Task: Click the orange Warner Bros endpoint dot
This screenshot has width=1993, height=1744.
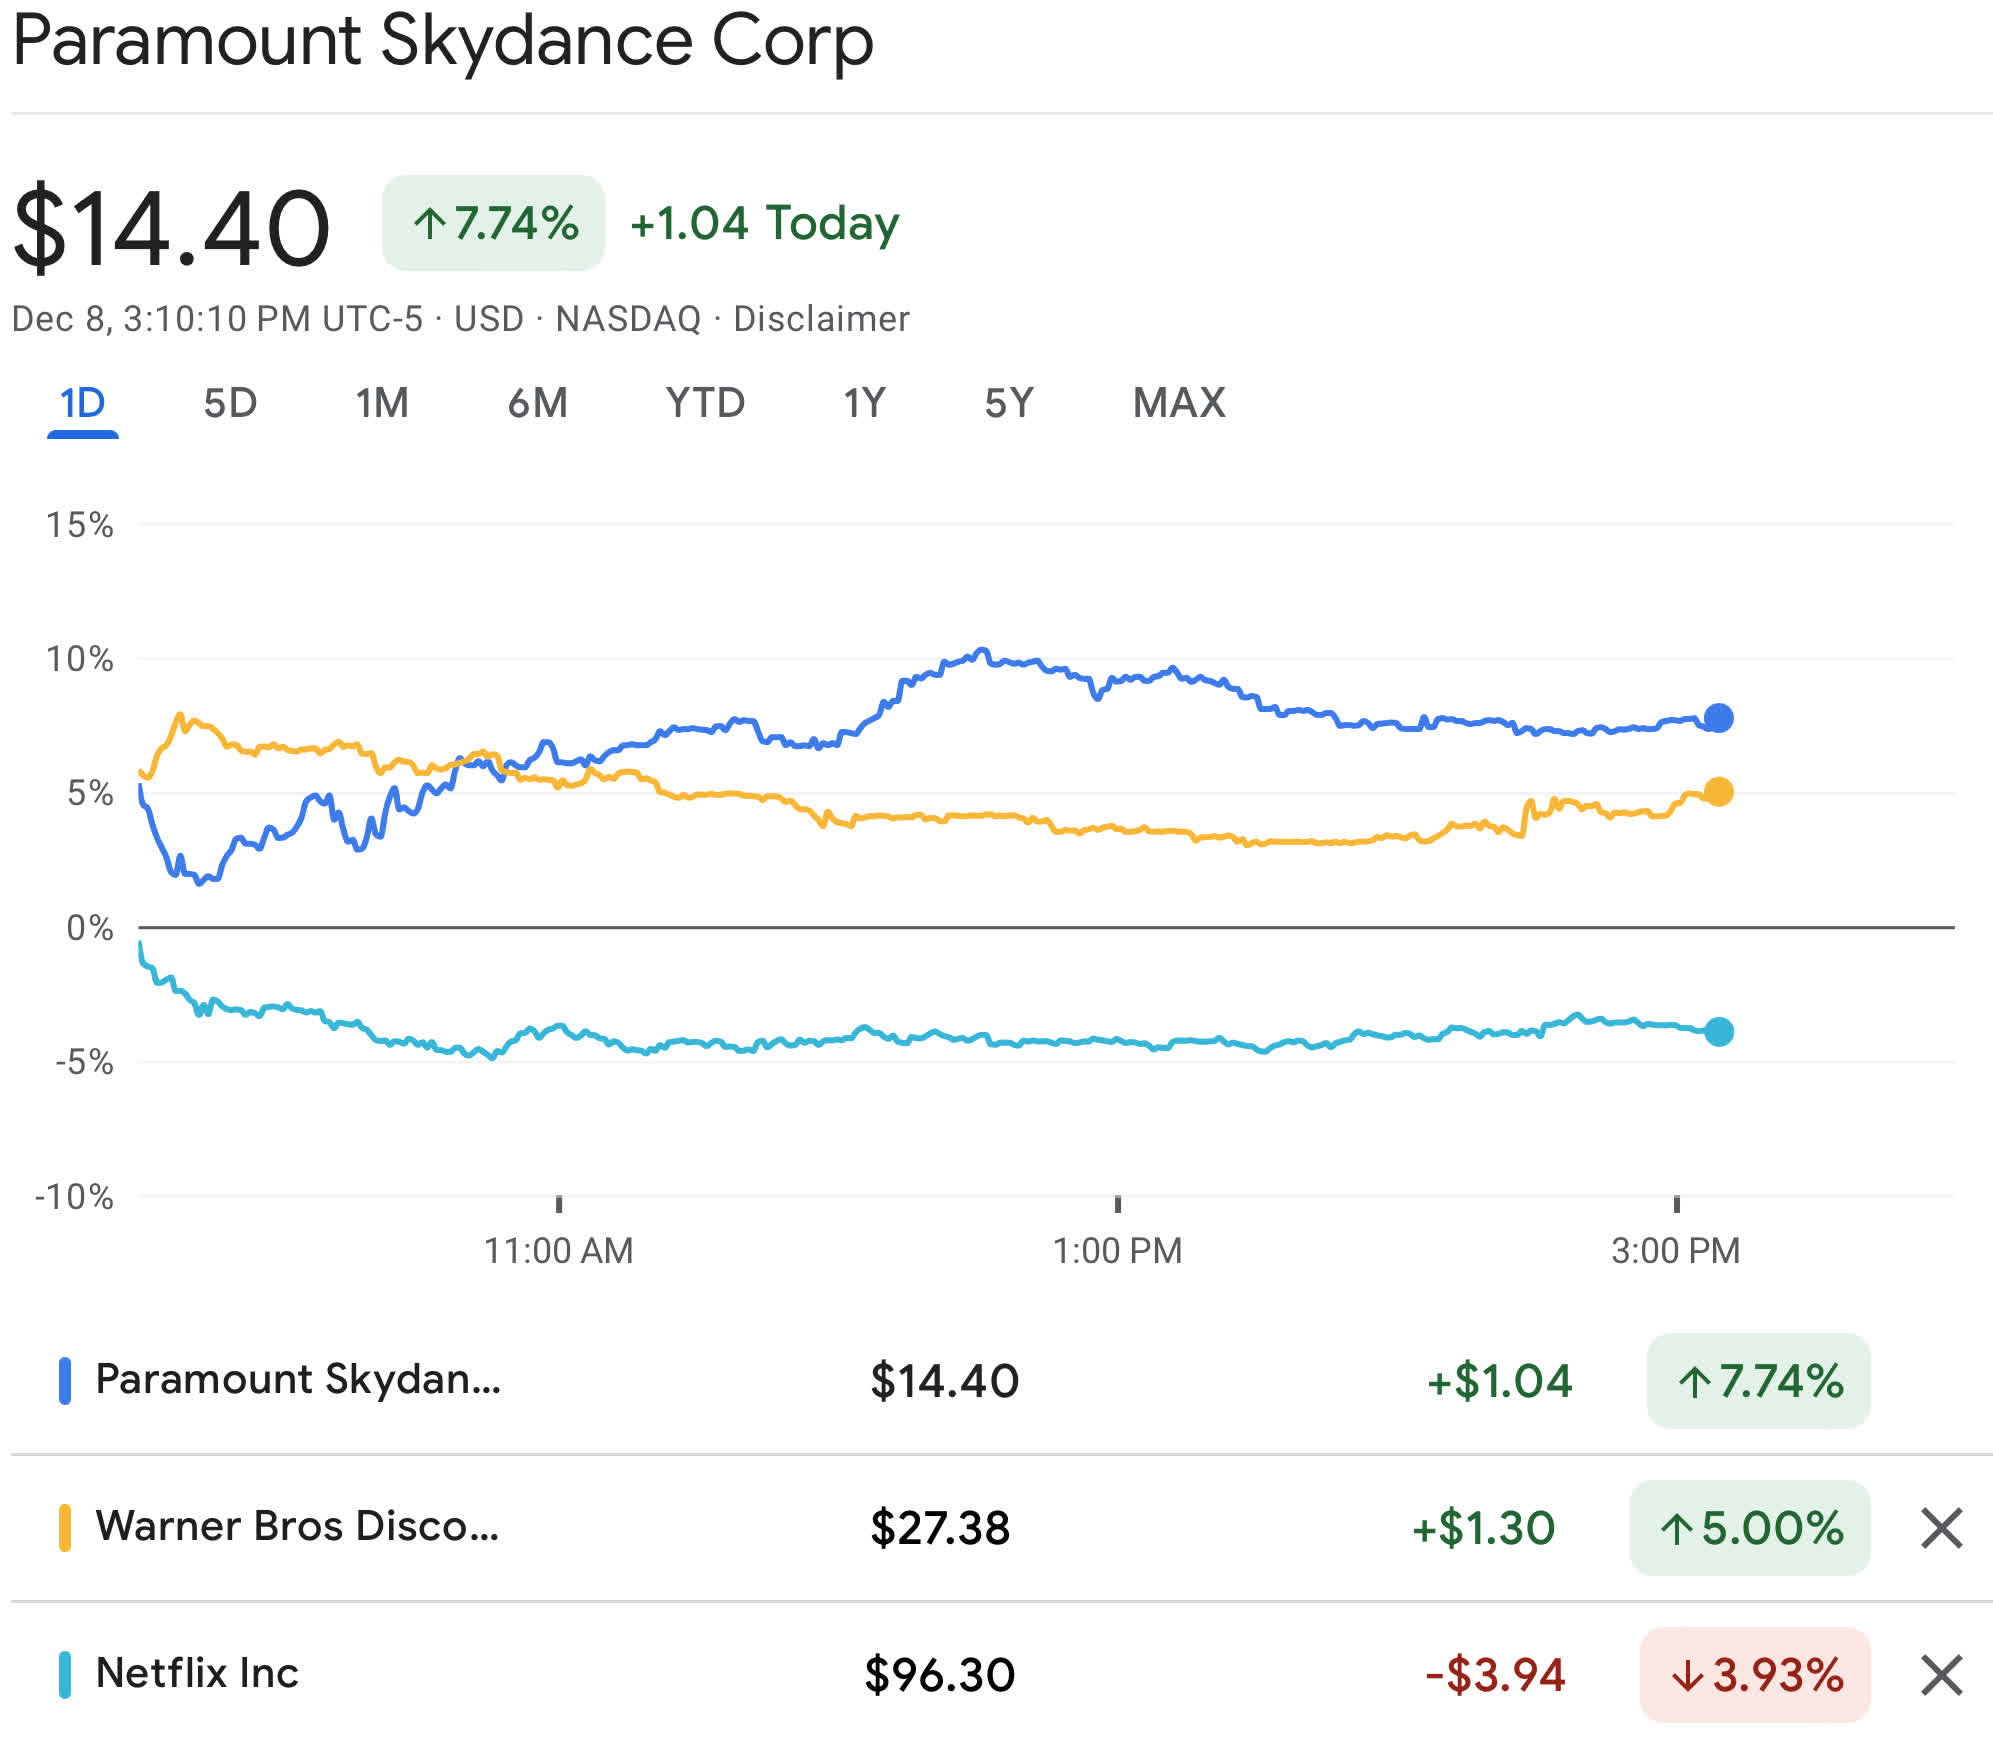Action: 1718,792
